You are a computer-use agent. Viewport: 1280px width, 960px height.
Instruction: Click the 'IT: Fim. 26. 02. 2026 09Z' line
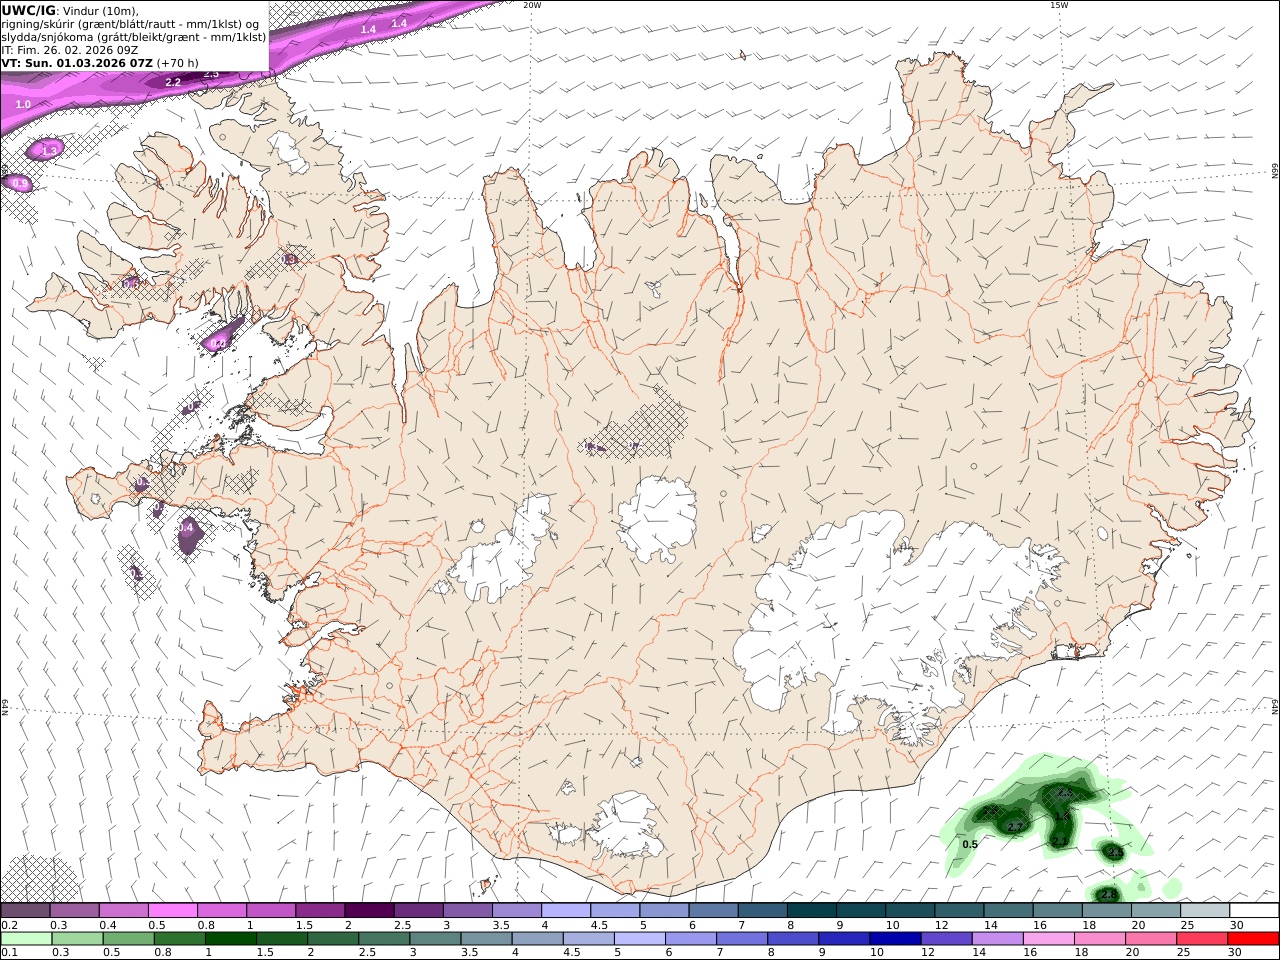click(70, 50)
